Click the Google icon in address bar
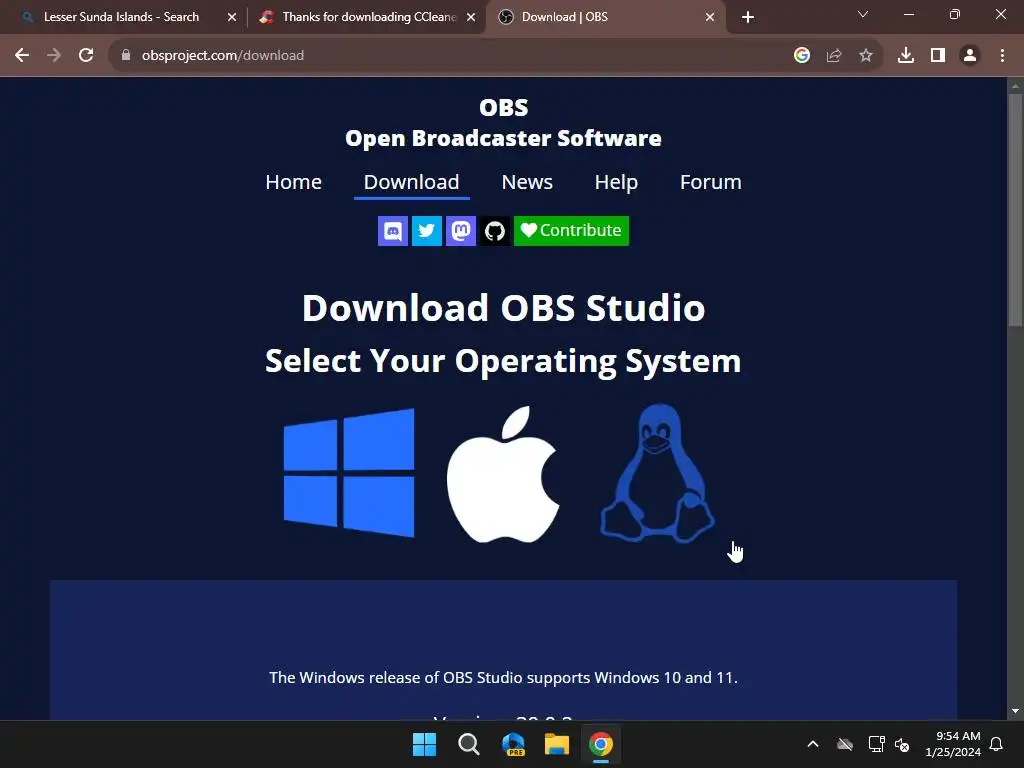Viewport: 1024px width, 768px height. point(802,56)
